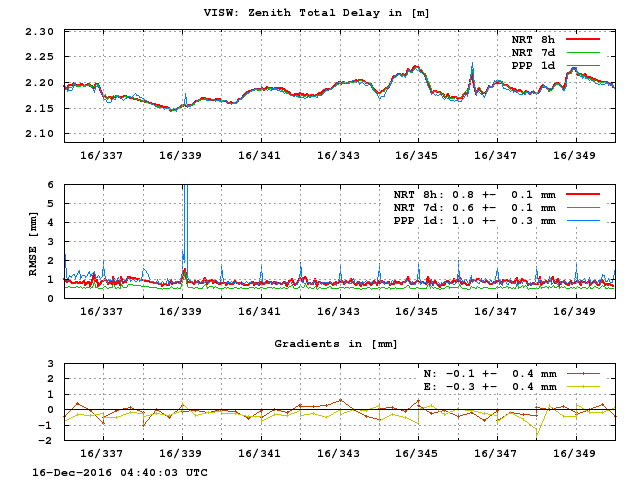Click the 'VISW: Zenith Total Delay in [m]' title

click(316, 13)
